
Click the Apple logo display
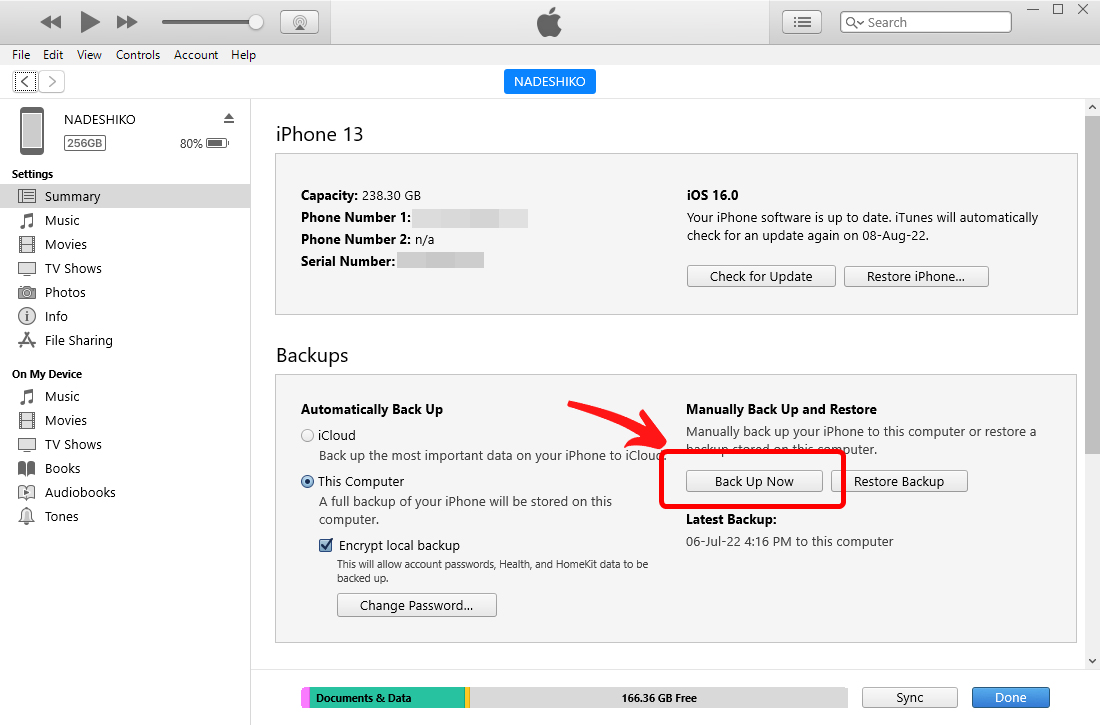click(x=549, y=22)
